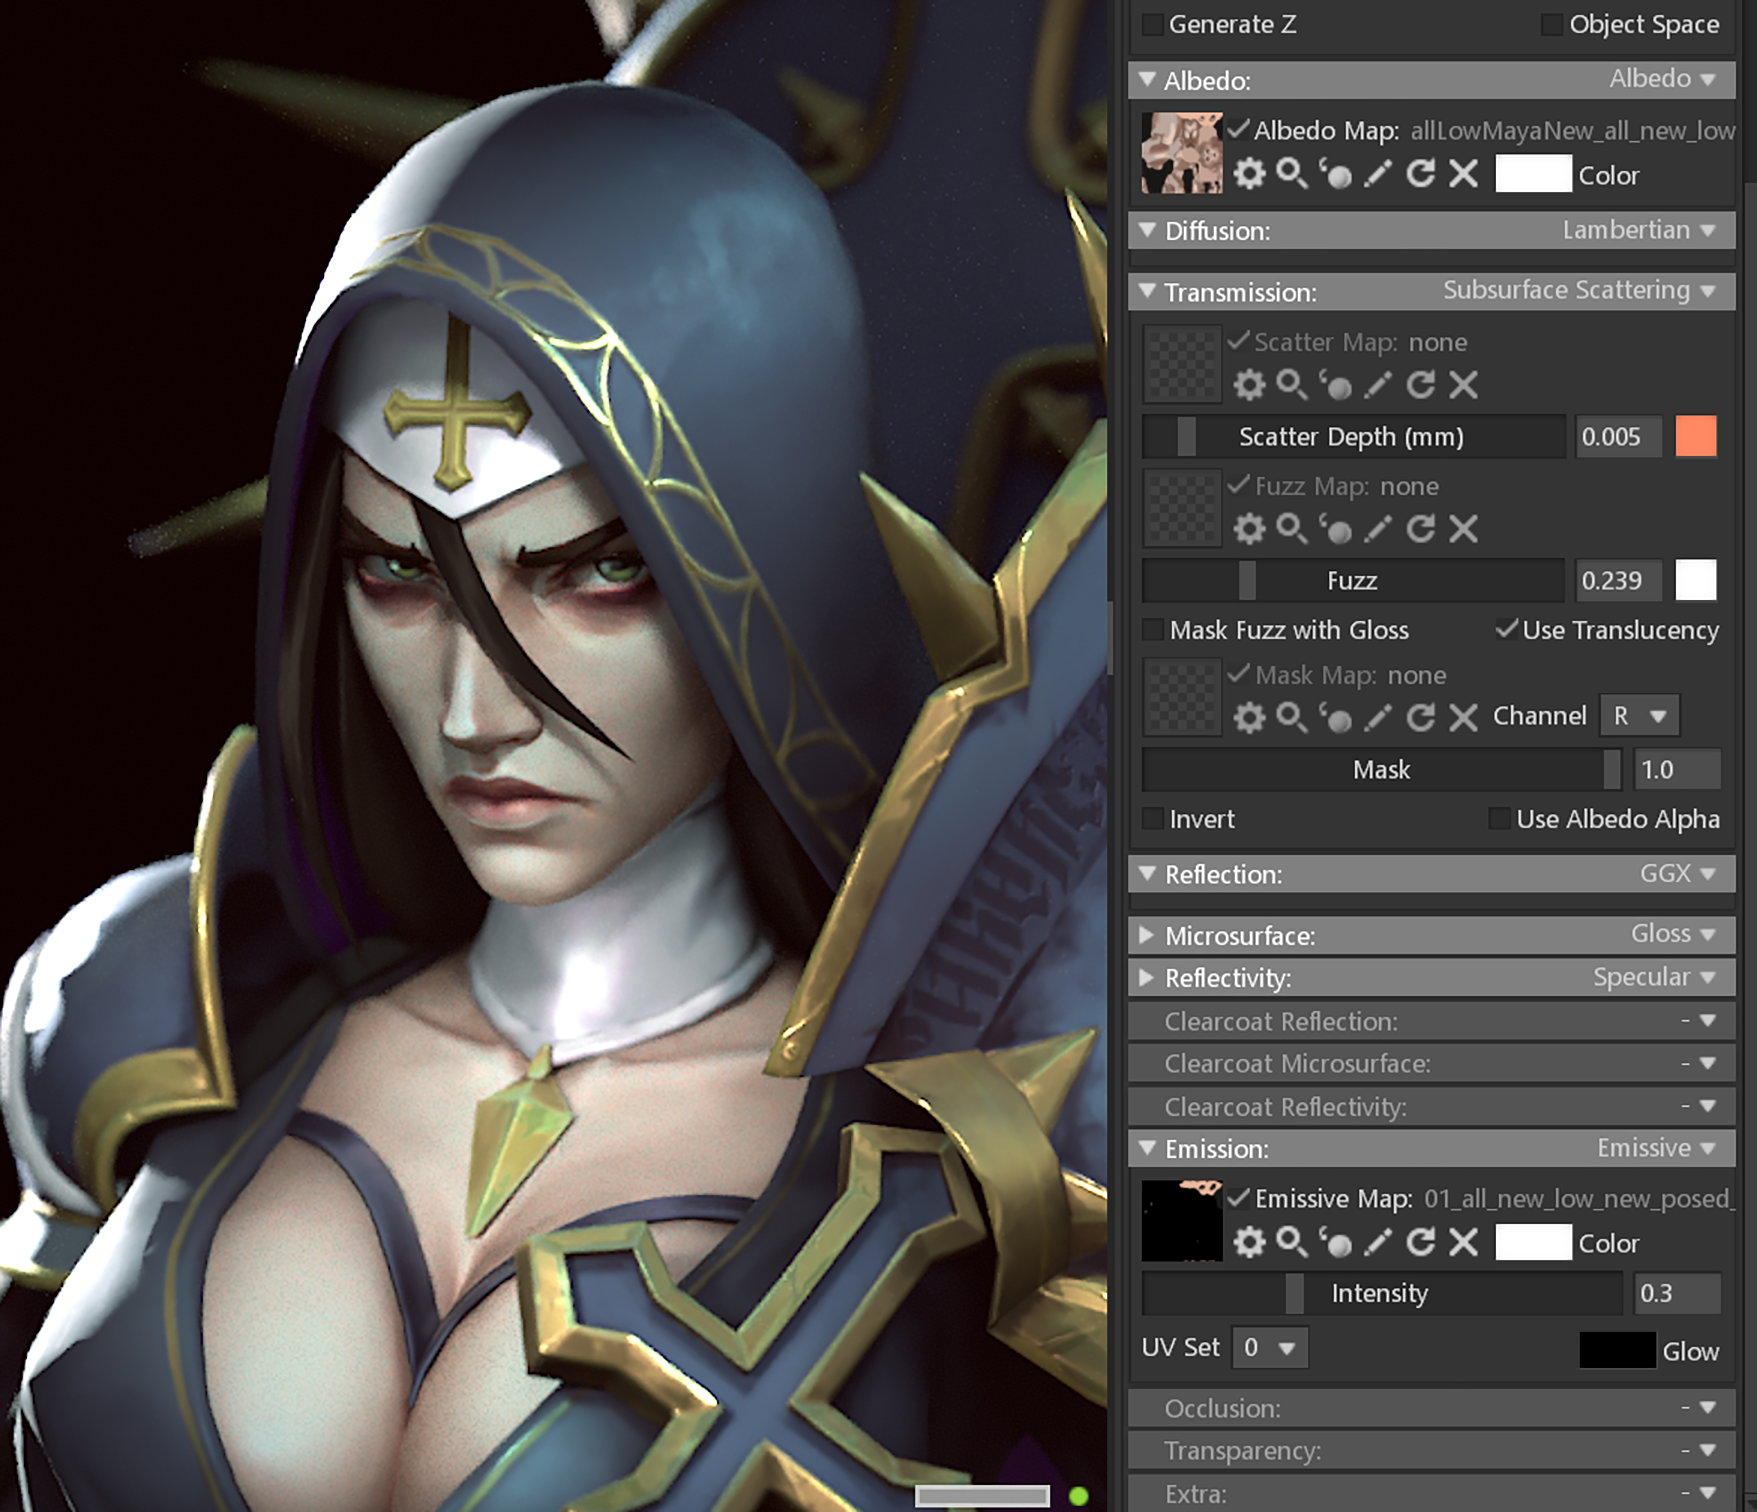Open the Albedo model dropdown
Image resolution: width=1757 pixels, height=1512 pixels.
[1662, 79]
